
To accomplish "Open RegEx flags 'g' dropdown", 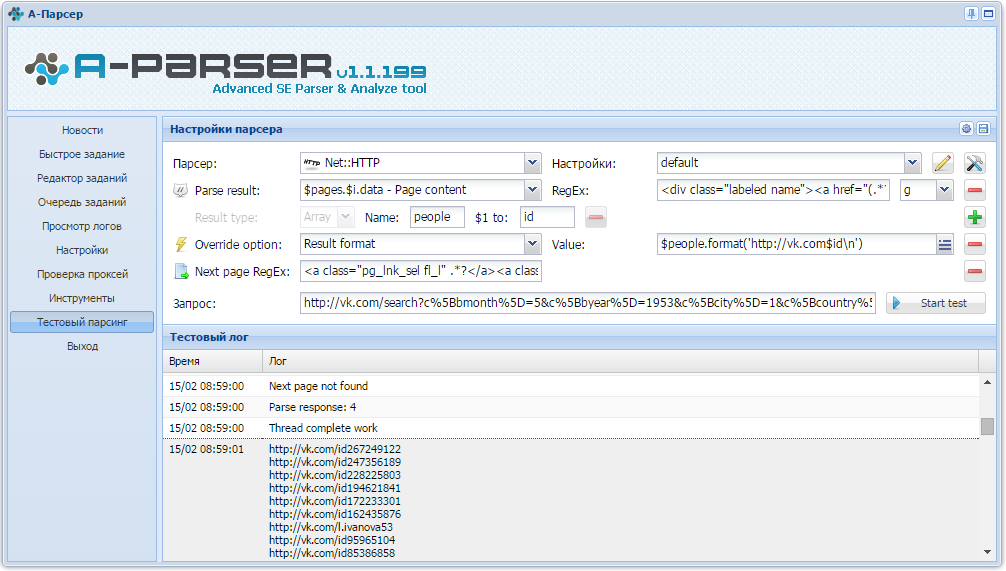I will 944,190.
